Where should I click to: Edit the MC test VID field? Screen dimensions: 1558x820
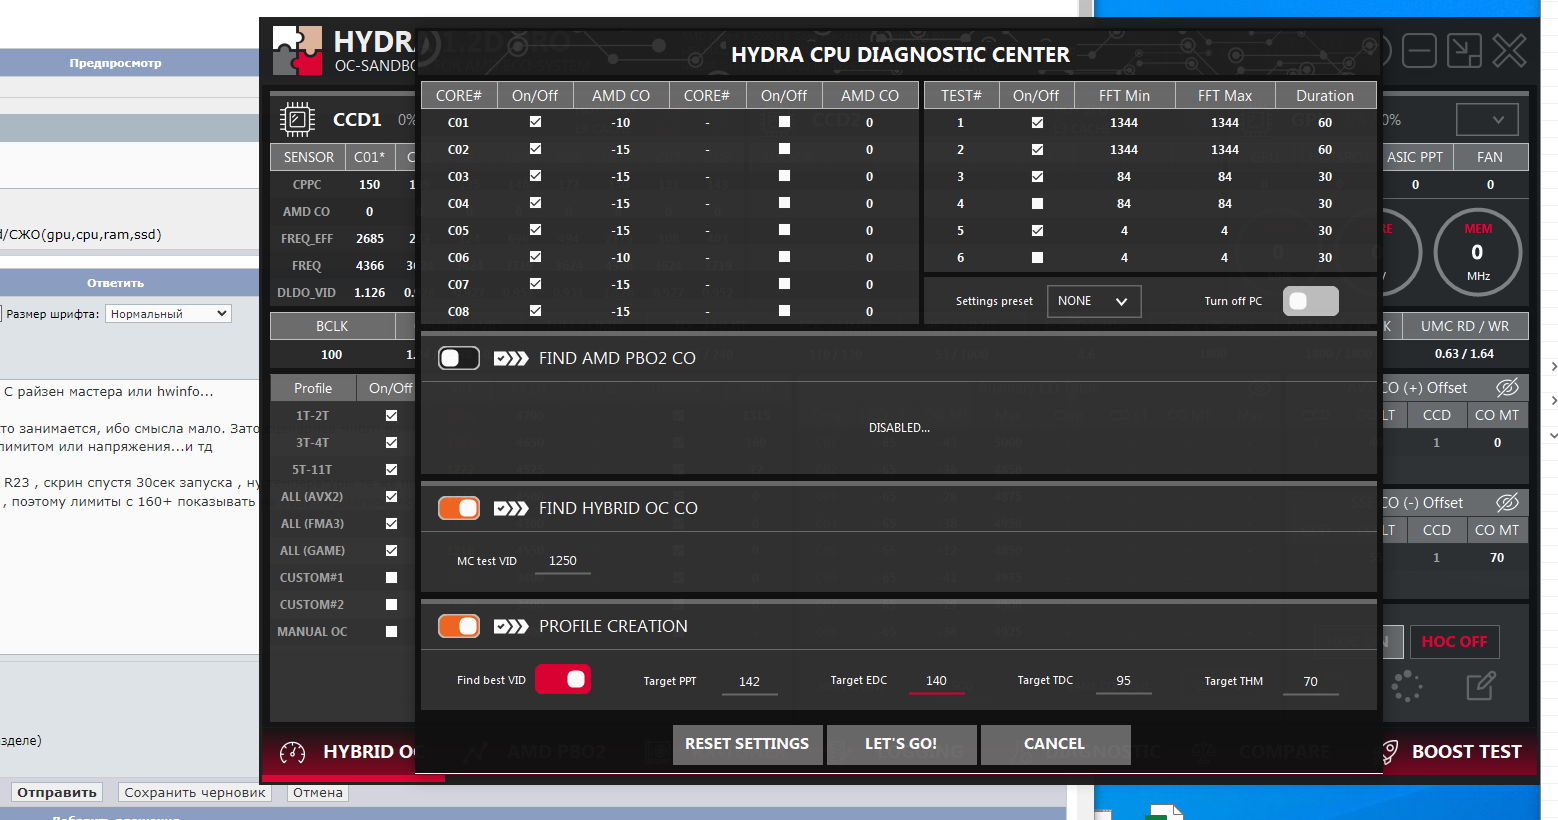click(x=563, y=561)
